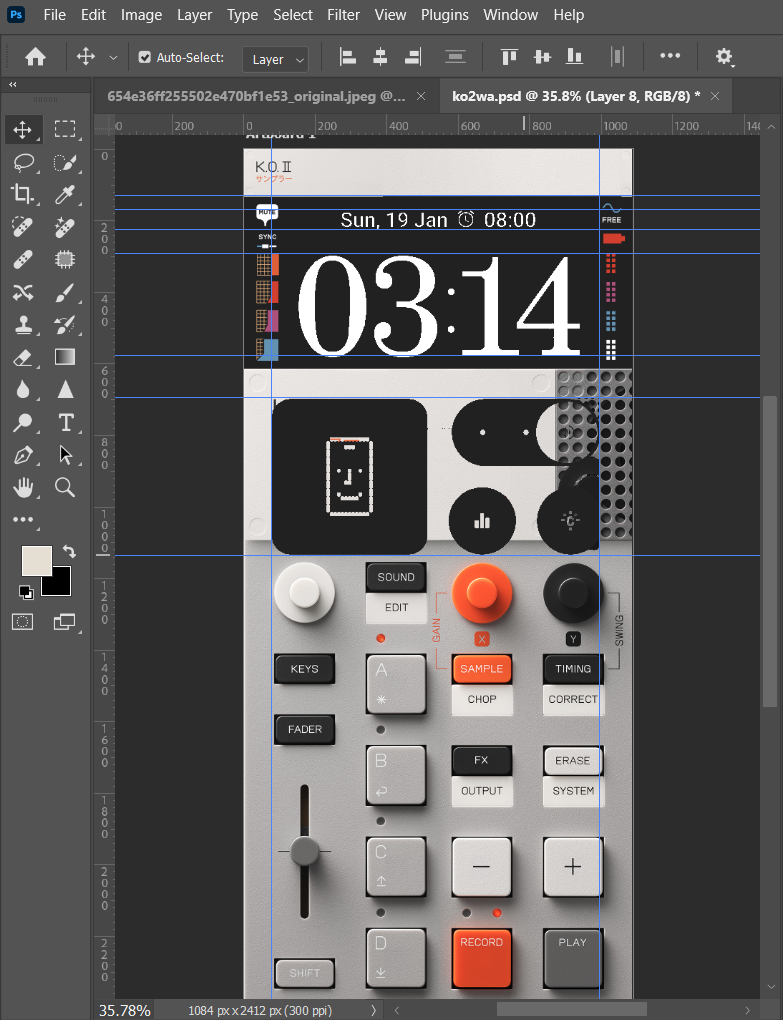Swap foreground and background colors

click(68, 551)
